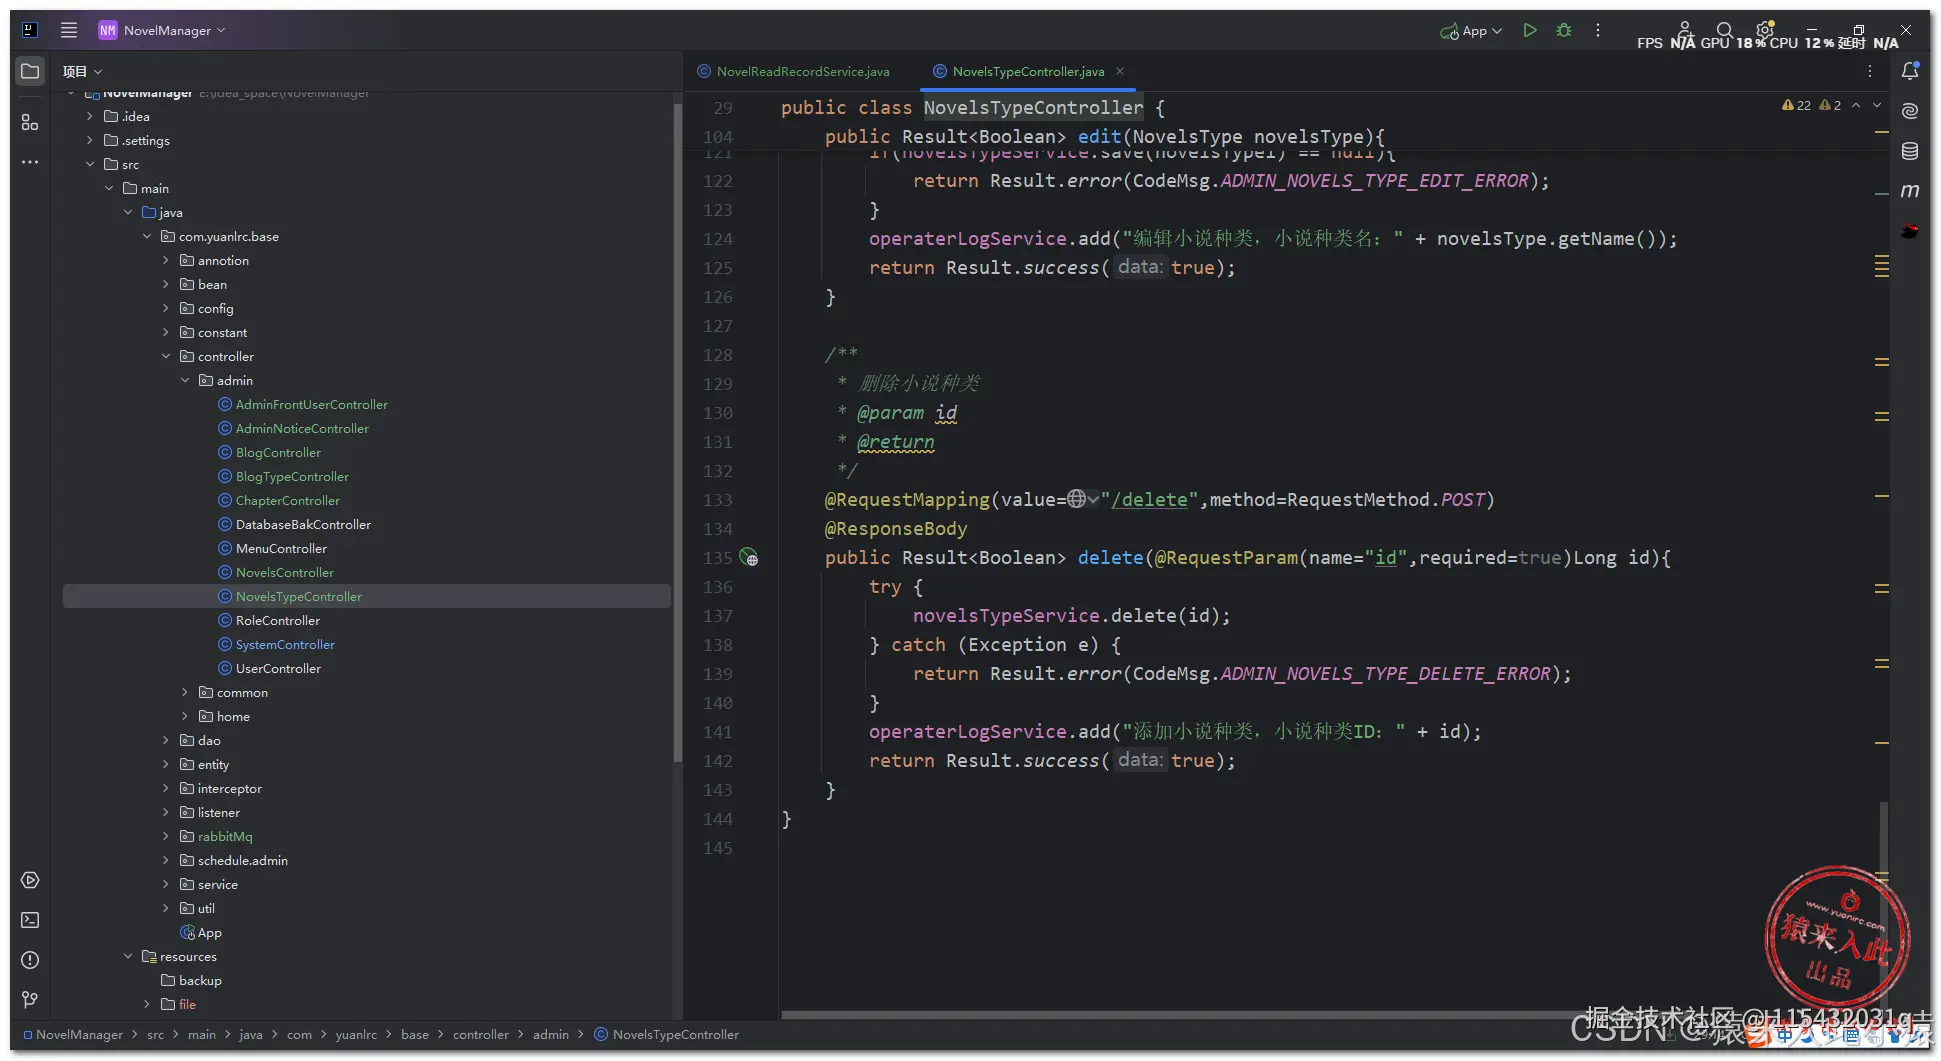
Task: Jump to the previous highlighted error arrow
Action: 1856,105
